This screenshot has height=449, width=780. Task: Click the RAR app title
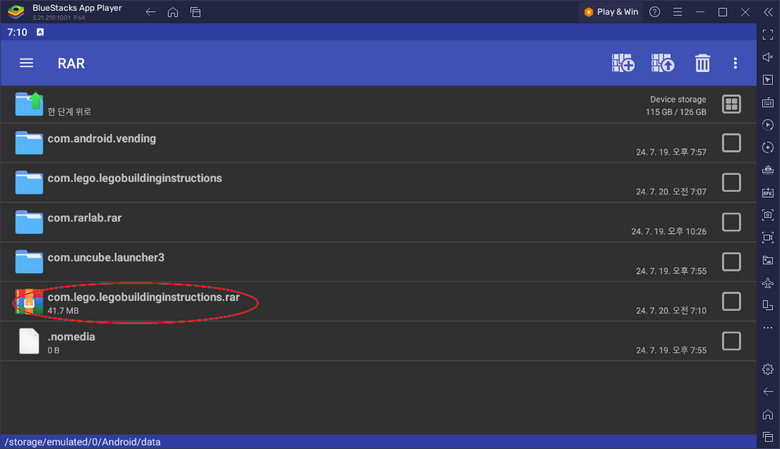pyautogui.click(x=71, y=64)
